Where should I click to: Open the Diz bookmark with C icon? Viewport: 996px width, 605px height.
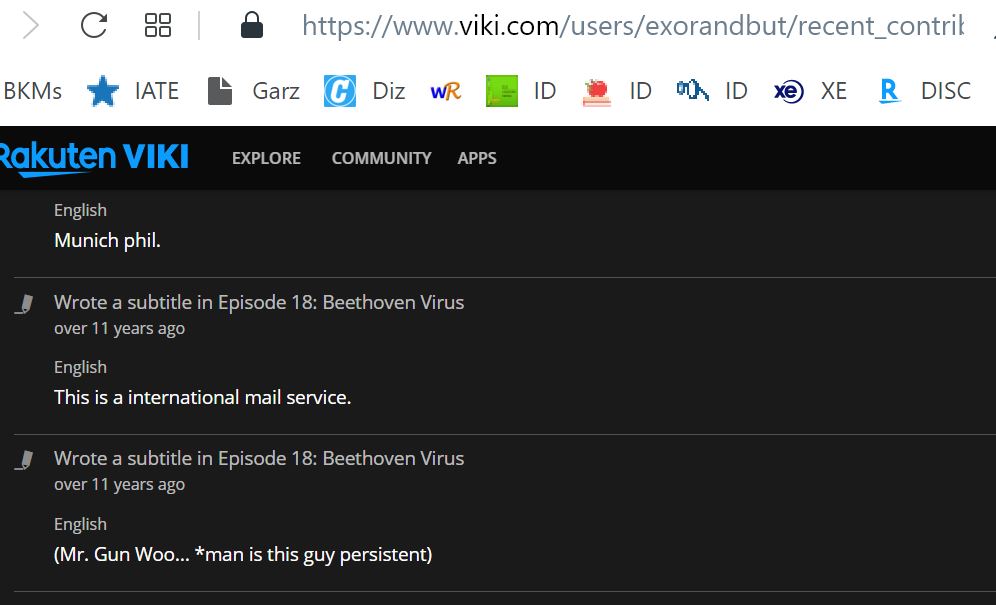pos(364,91)
